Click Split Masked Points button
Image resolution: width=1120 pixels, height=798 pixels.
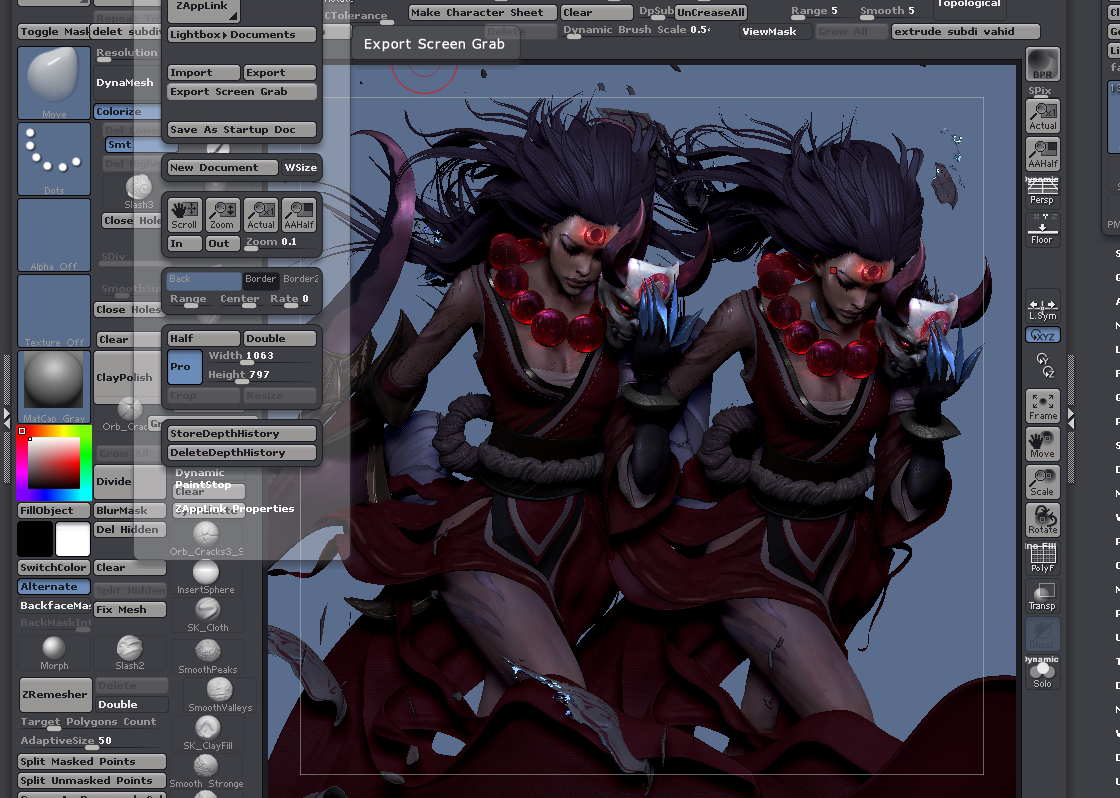pos(91,762)
